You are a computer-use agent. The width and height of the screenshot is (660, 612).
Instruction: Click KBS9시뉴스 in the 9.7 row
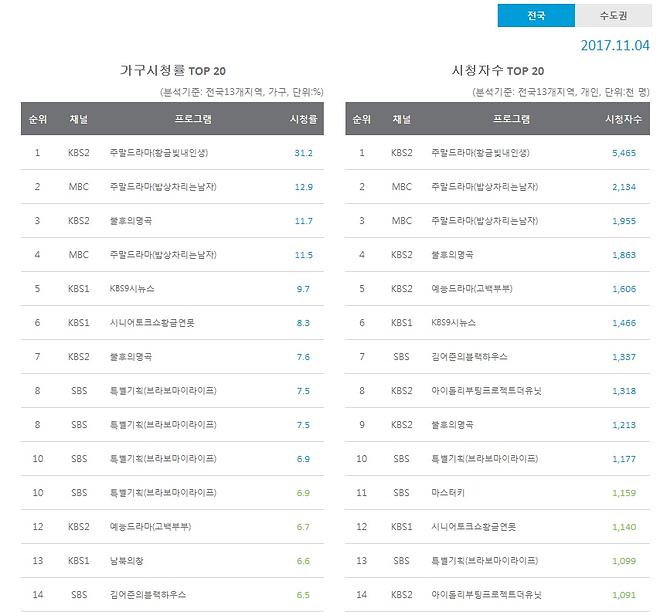click(132, 289)
